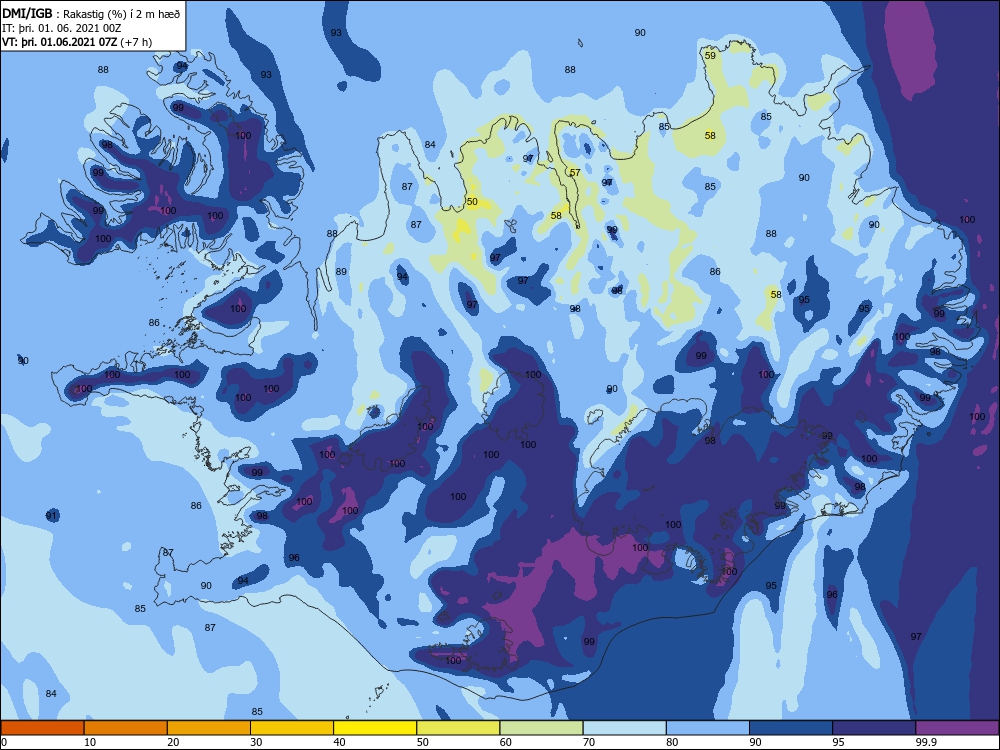Click the '50' humidity value on the map
This screenshot has height=750, width=1000.
click(472, 202)
